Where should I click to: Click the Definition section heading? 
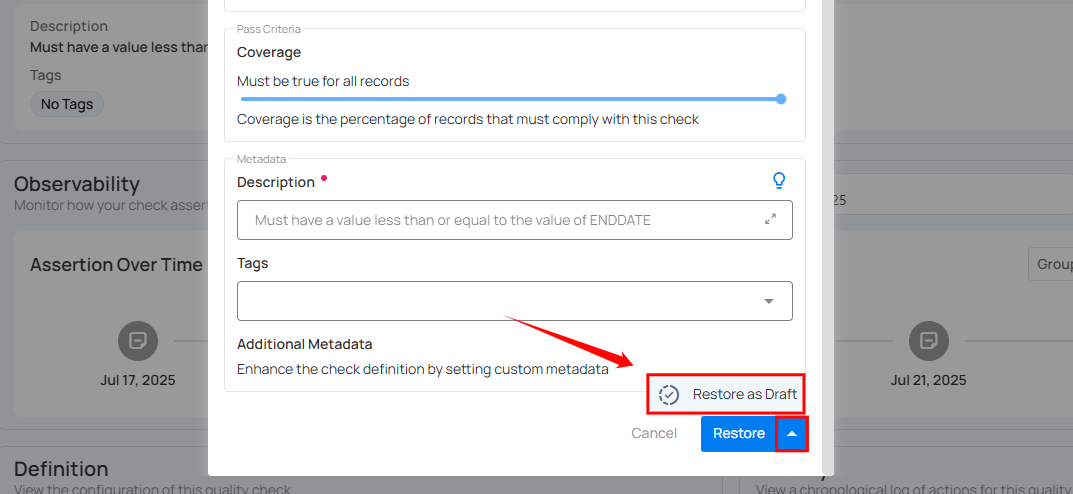pos(61,469)
